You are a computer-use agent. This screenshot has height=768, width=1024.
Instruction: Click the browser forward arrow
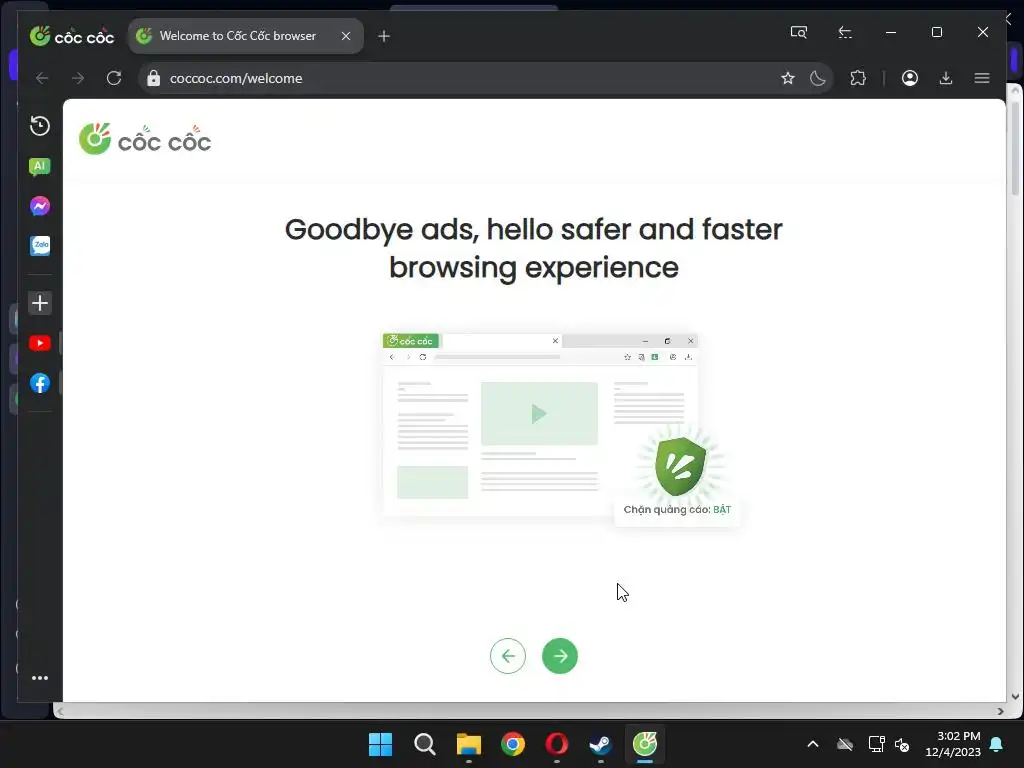point(78,78)
